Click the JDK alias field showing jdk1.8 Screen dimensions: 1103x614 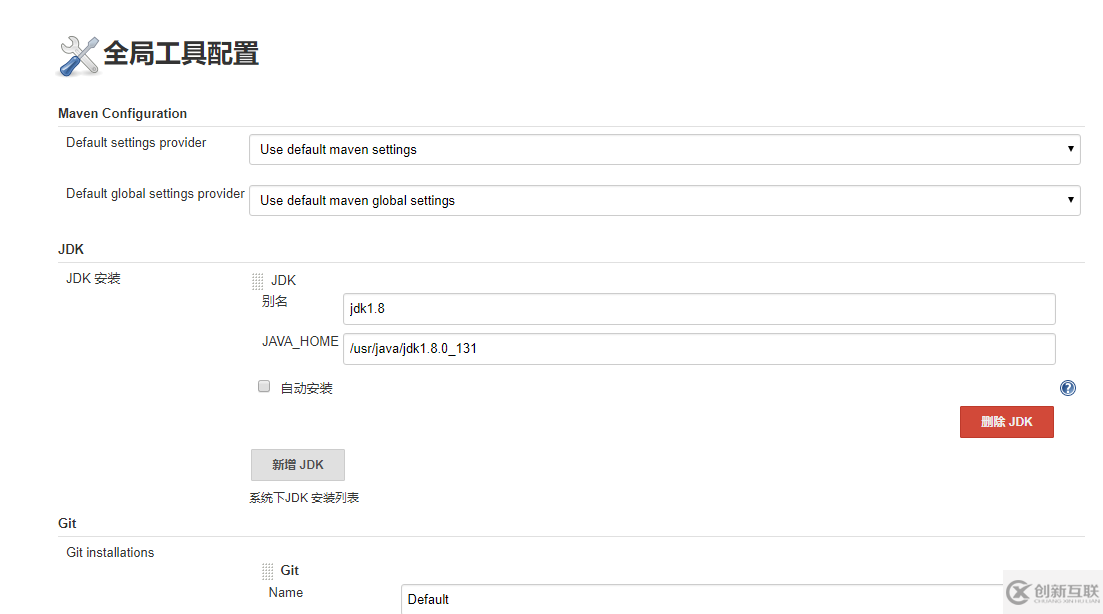point(698,309)
